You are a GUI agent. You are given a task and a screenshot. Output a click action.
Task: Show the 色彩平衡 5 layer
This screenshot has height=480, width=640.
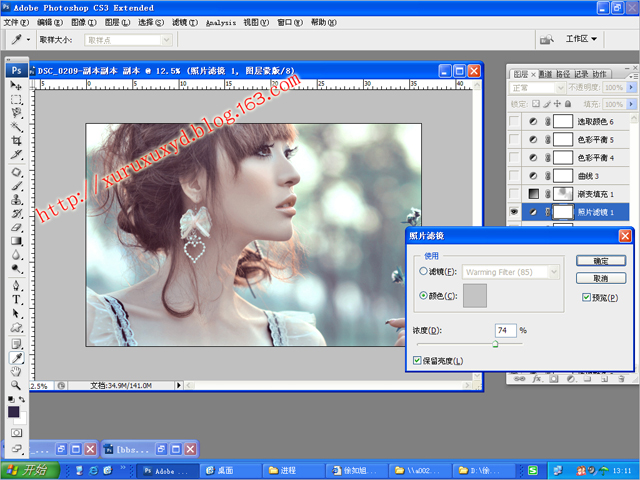[514, 139]
